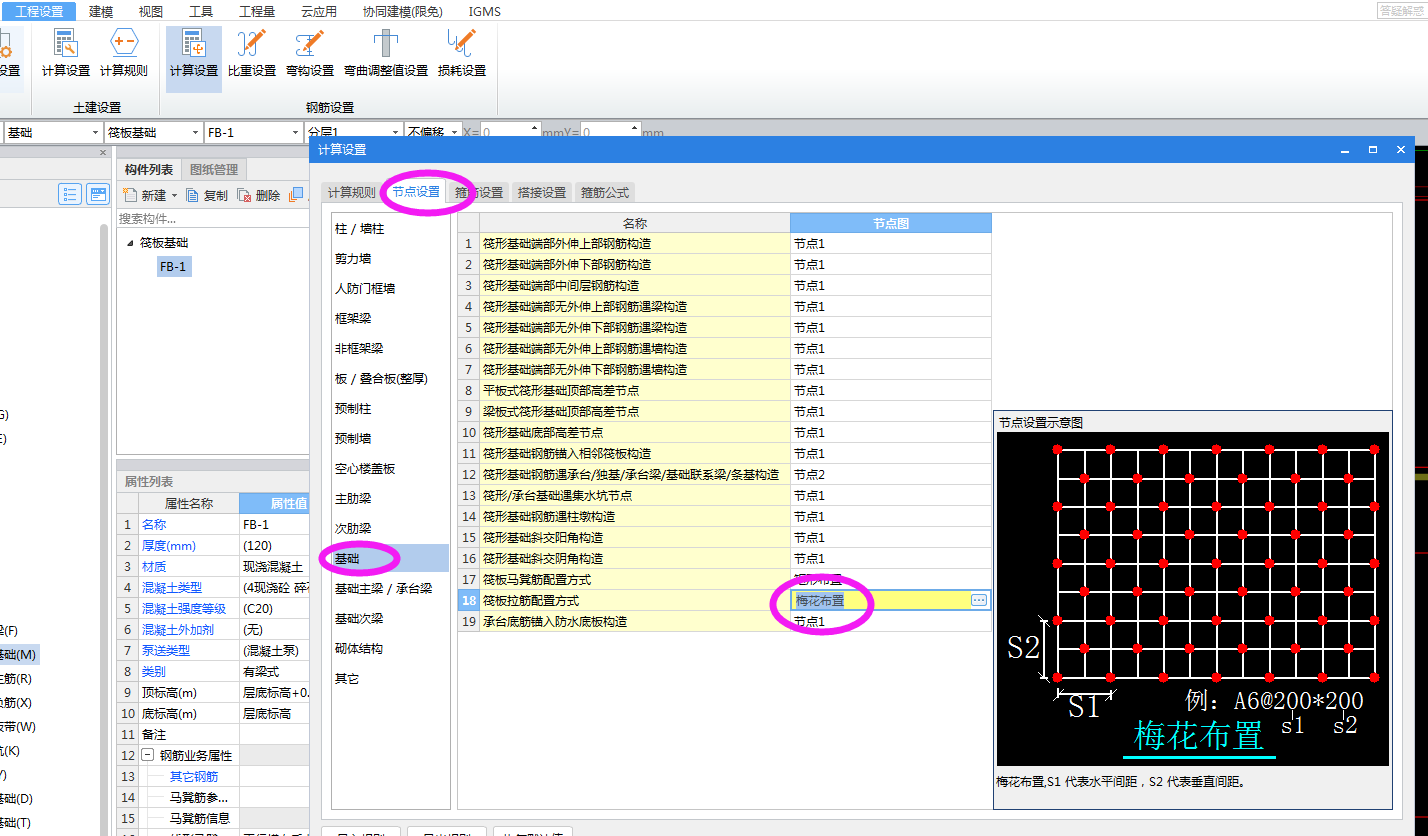
Task: Switch to the 构件列表 tab
Action: pyautogui.click(x=149, y=170)
